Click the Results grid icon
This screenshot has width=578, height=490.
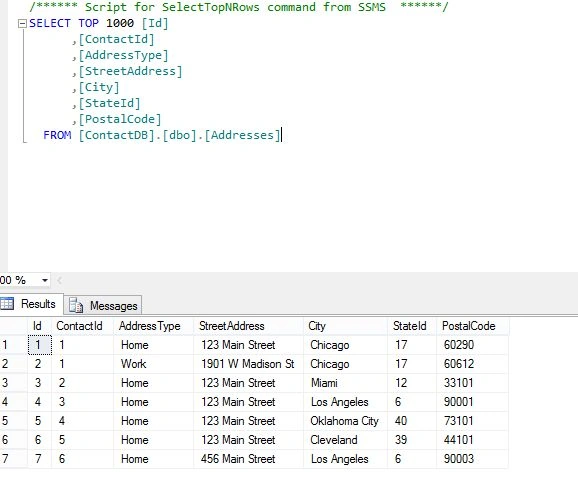coord(7,304)
